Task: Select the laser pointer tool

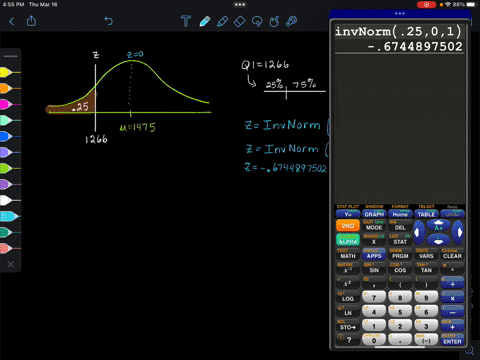Action: point(292,21)
